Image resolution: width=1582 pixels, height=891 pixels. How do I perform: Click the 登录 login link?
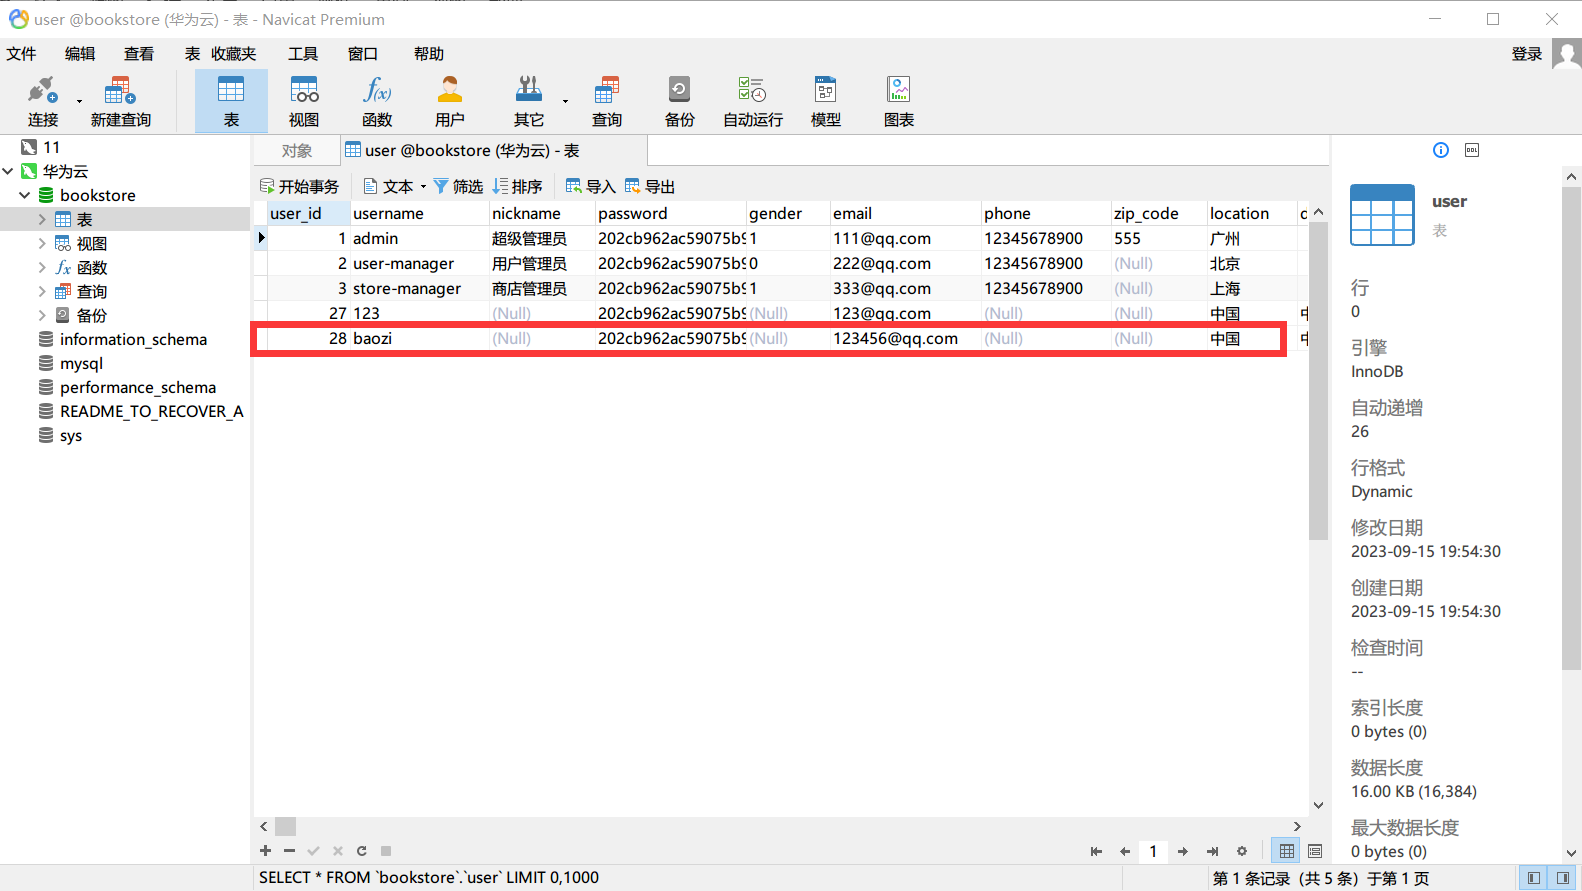[x=1527, y=54]
